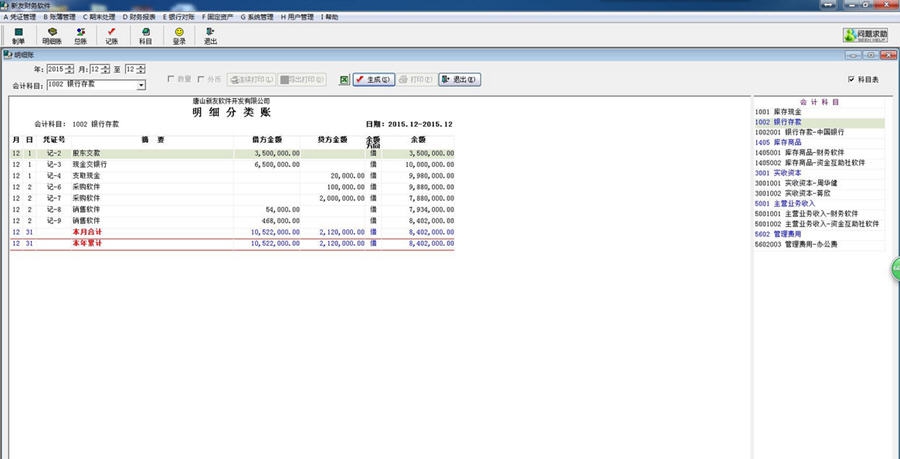Screen dimensions: 900x459
Task: Select ledger row 记-3 现金交银行
Action: pyautogui.click(x=232, y=165)
